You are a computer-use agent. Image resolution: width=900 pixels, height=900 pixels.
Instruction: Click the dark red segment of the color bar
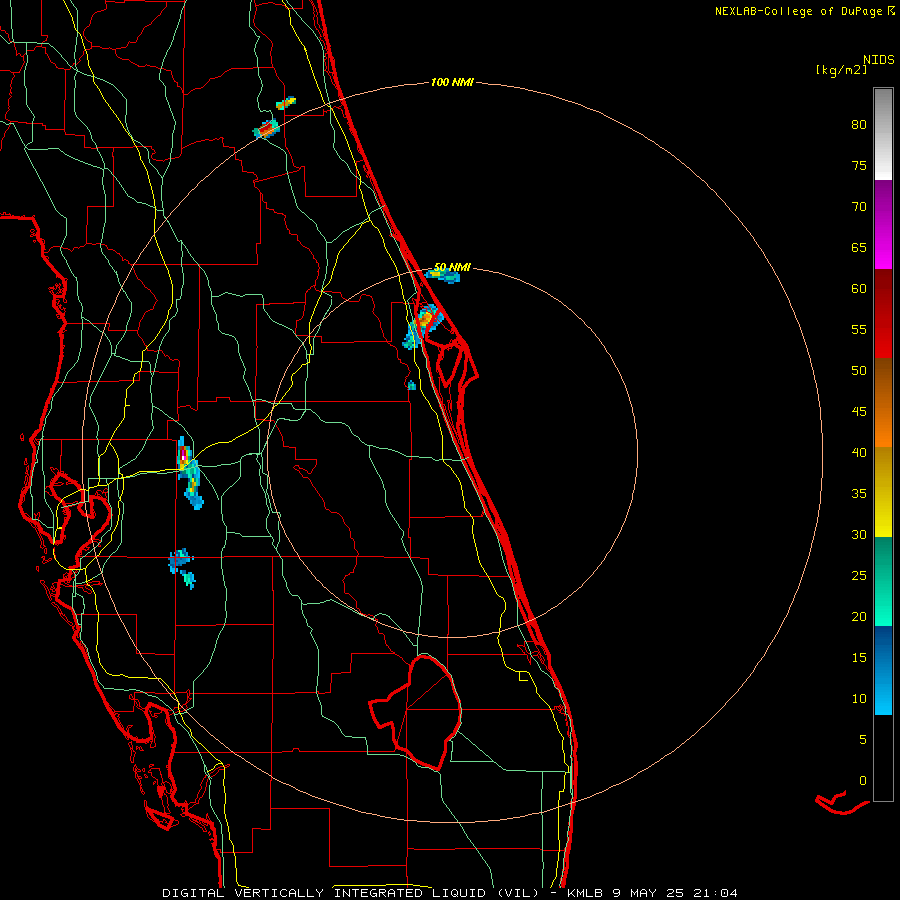(x=883, y=313)
